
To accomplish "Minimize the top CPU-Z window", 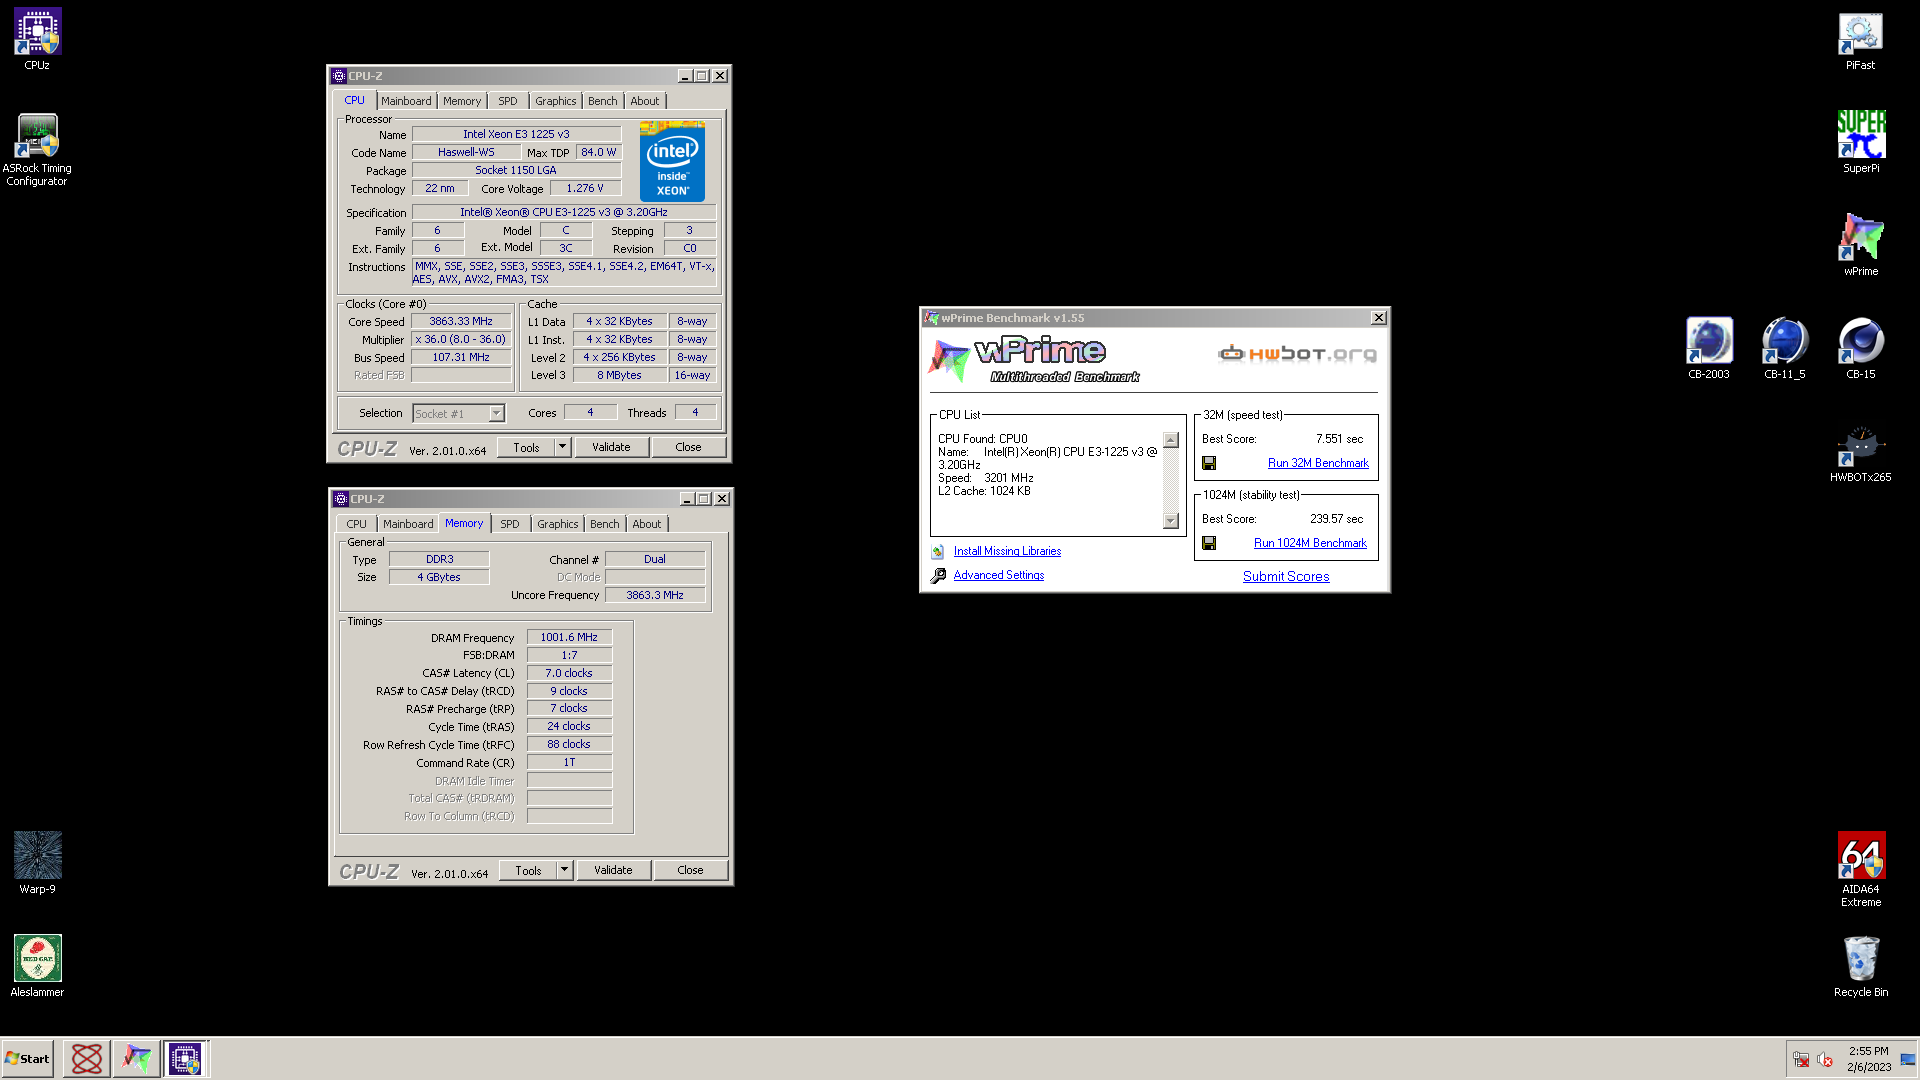I will 685,76.
